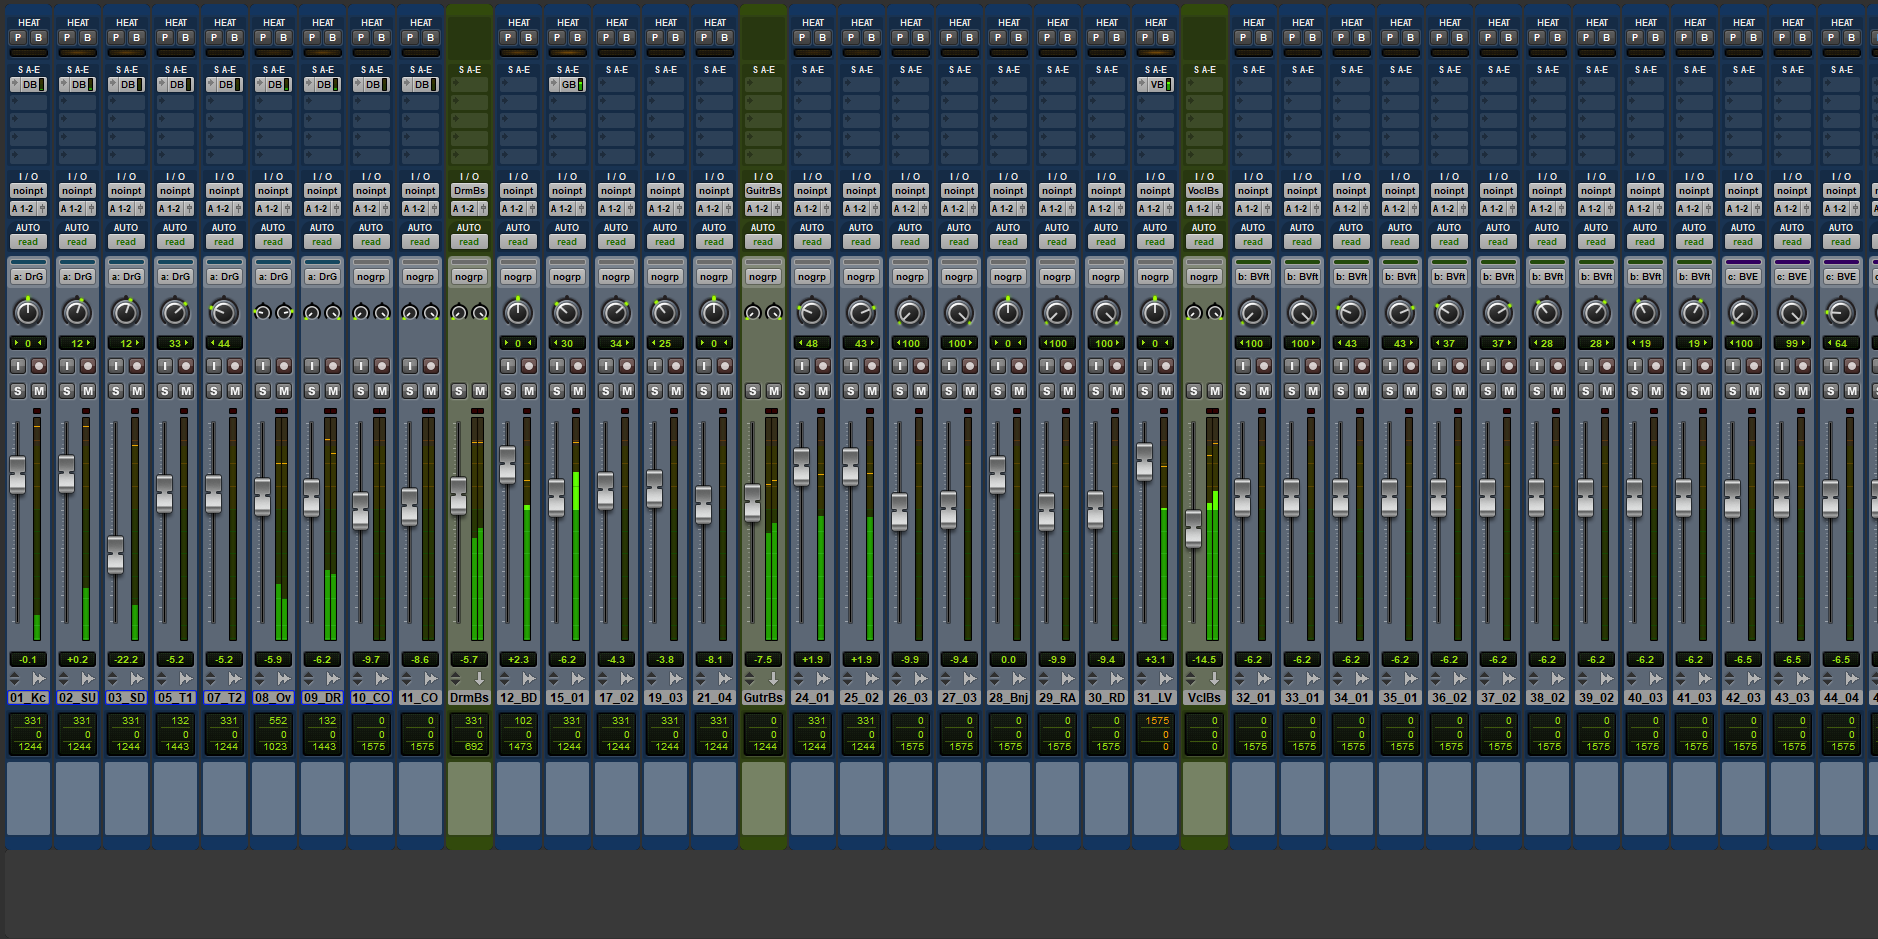Click the pan value 64 on track 44_04
The height and width of the screenshot is (939, 1878).
[1841, 344]
